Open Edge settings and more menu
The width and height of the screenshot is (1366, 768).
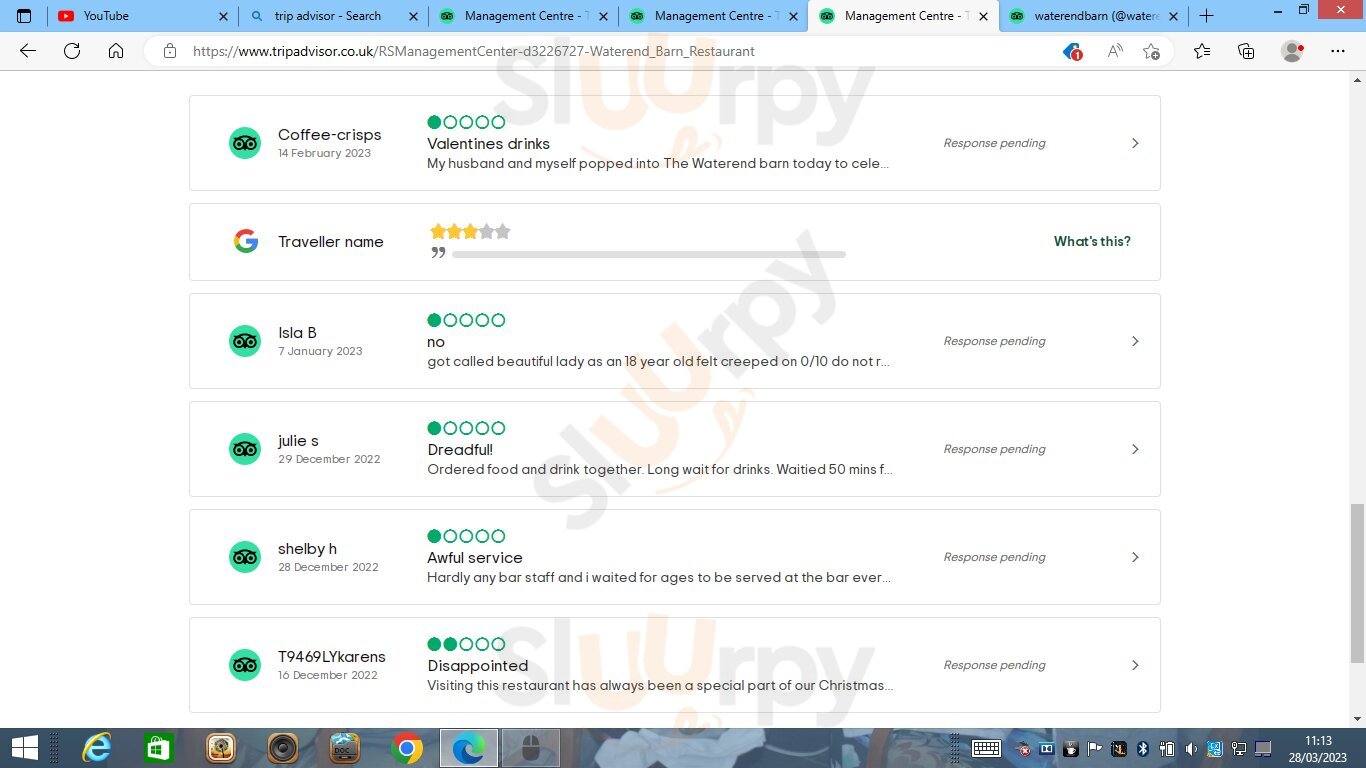click(x=1337, y=51)
